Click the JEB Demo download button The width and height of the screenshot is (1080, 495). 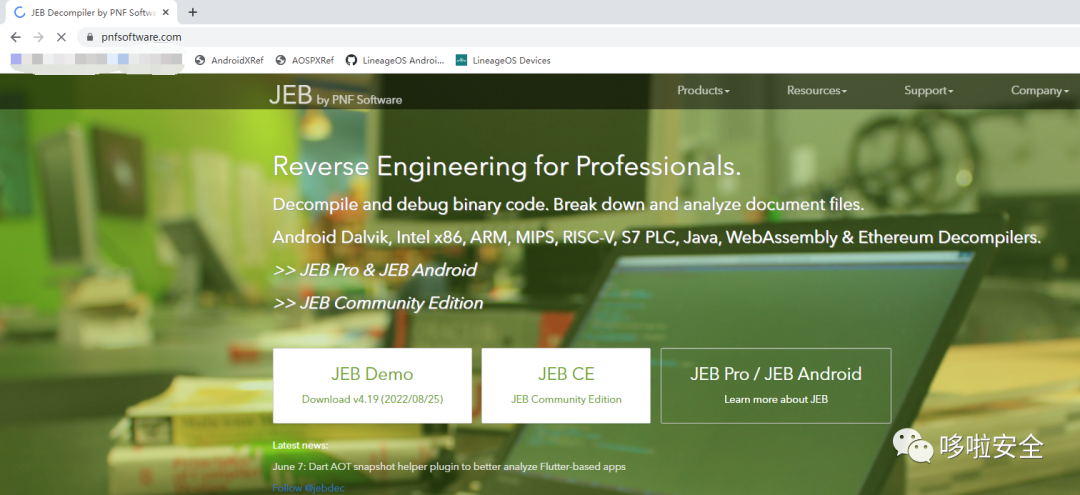point(372,386)
